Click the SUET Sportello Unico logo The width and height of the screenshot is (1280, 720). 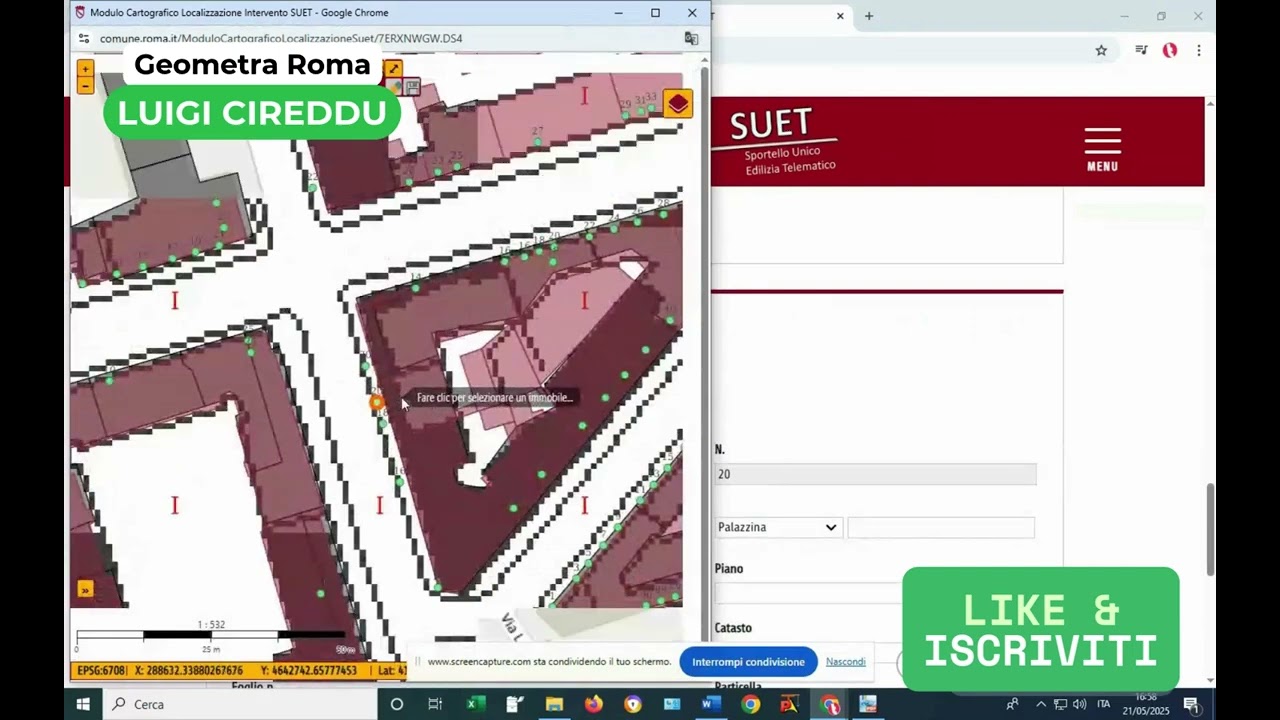[x=785, y=143]
